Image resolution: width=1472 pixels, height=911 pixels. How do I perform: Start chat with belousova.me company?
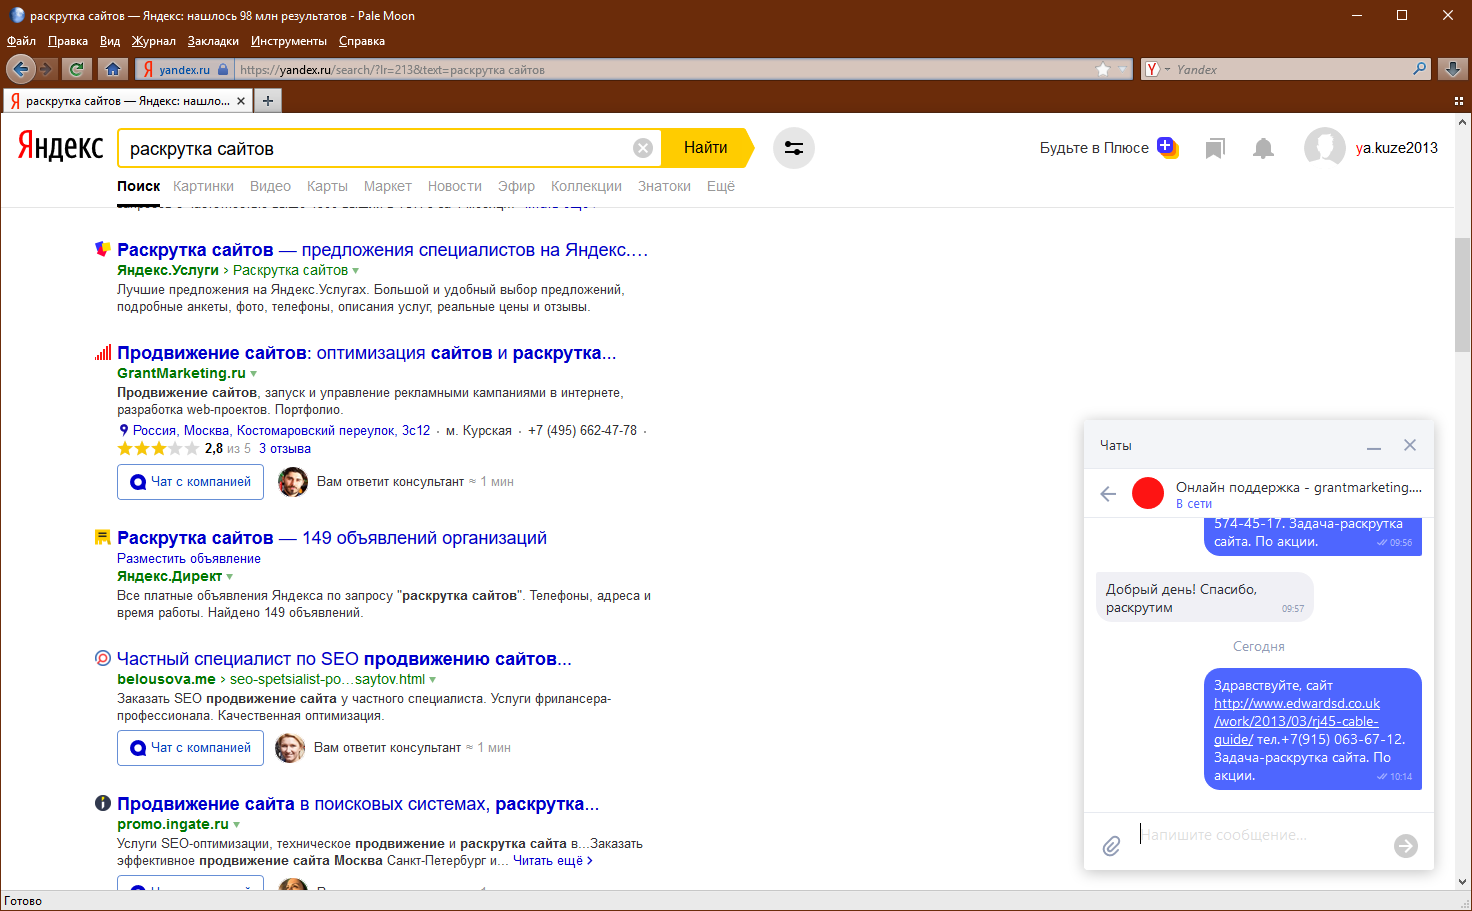pos(191,748)
